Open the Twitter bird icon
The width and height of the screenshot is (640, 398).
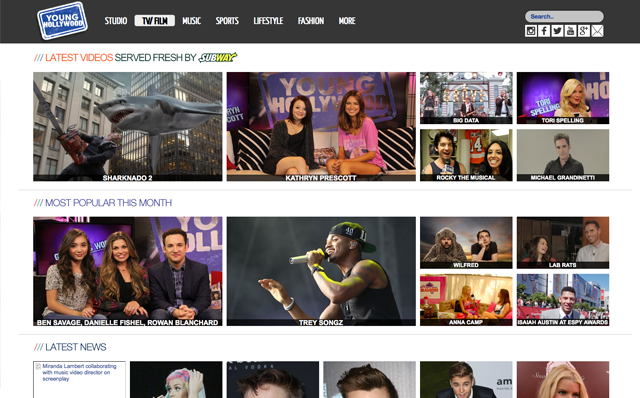[557, 31]
